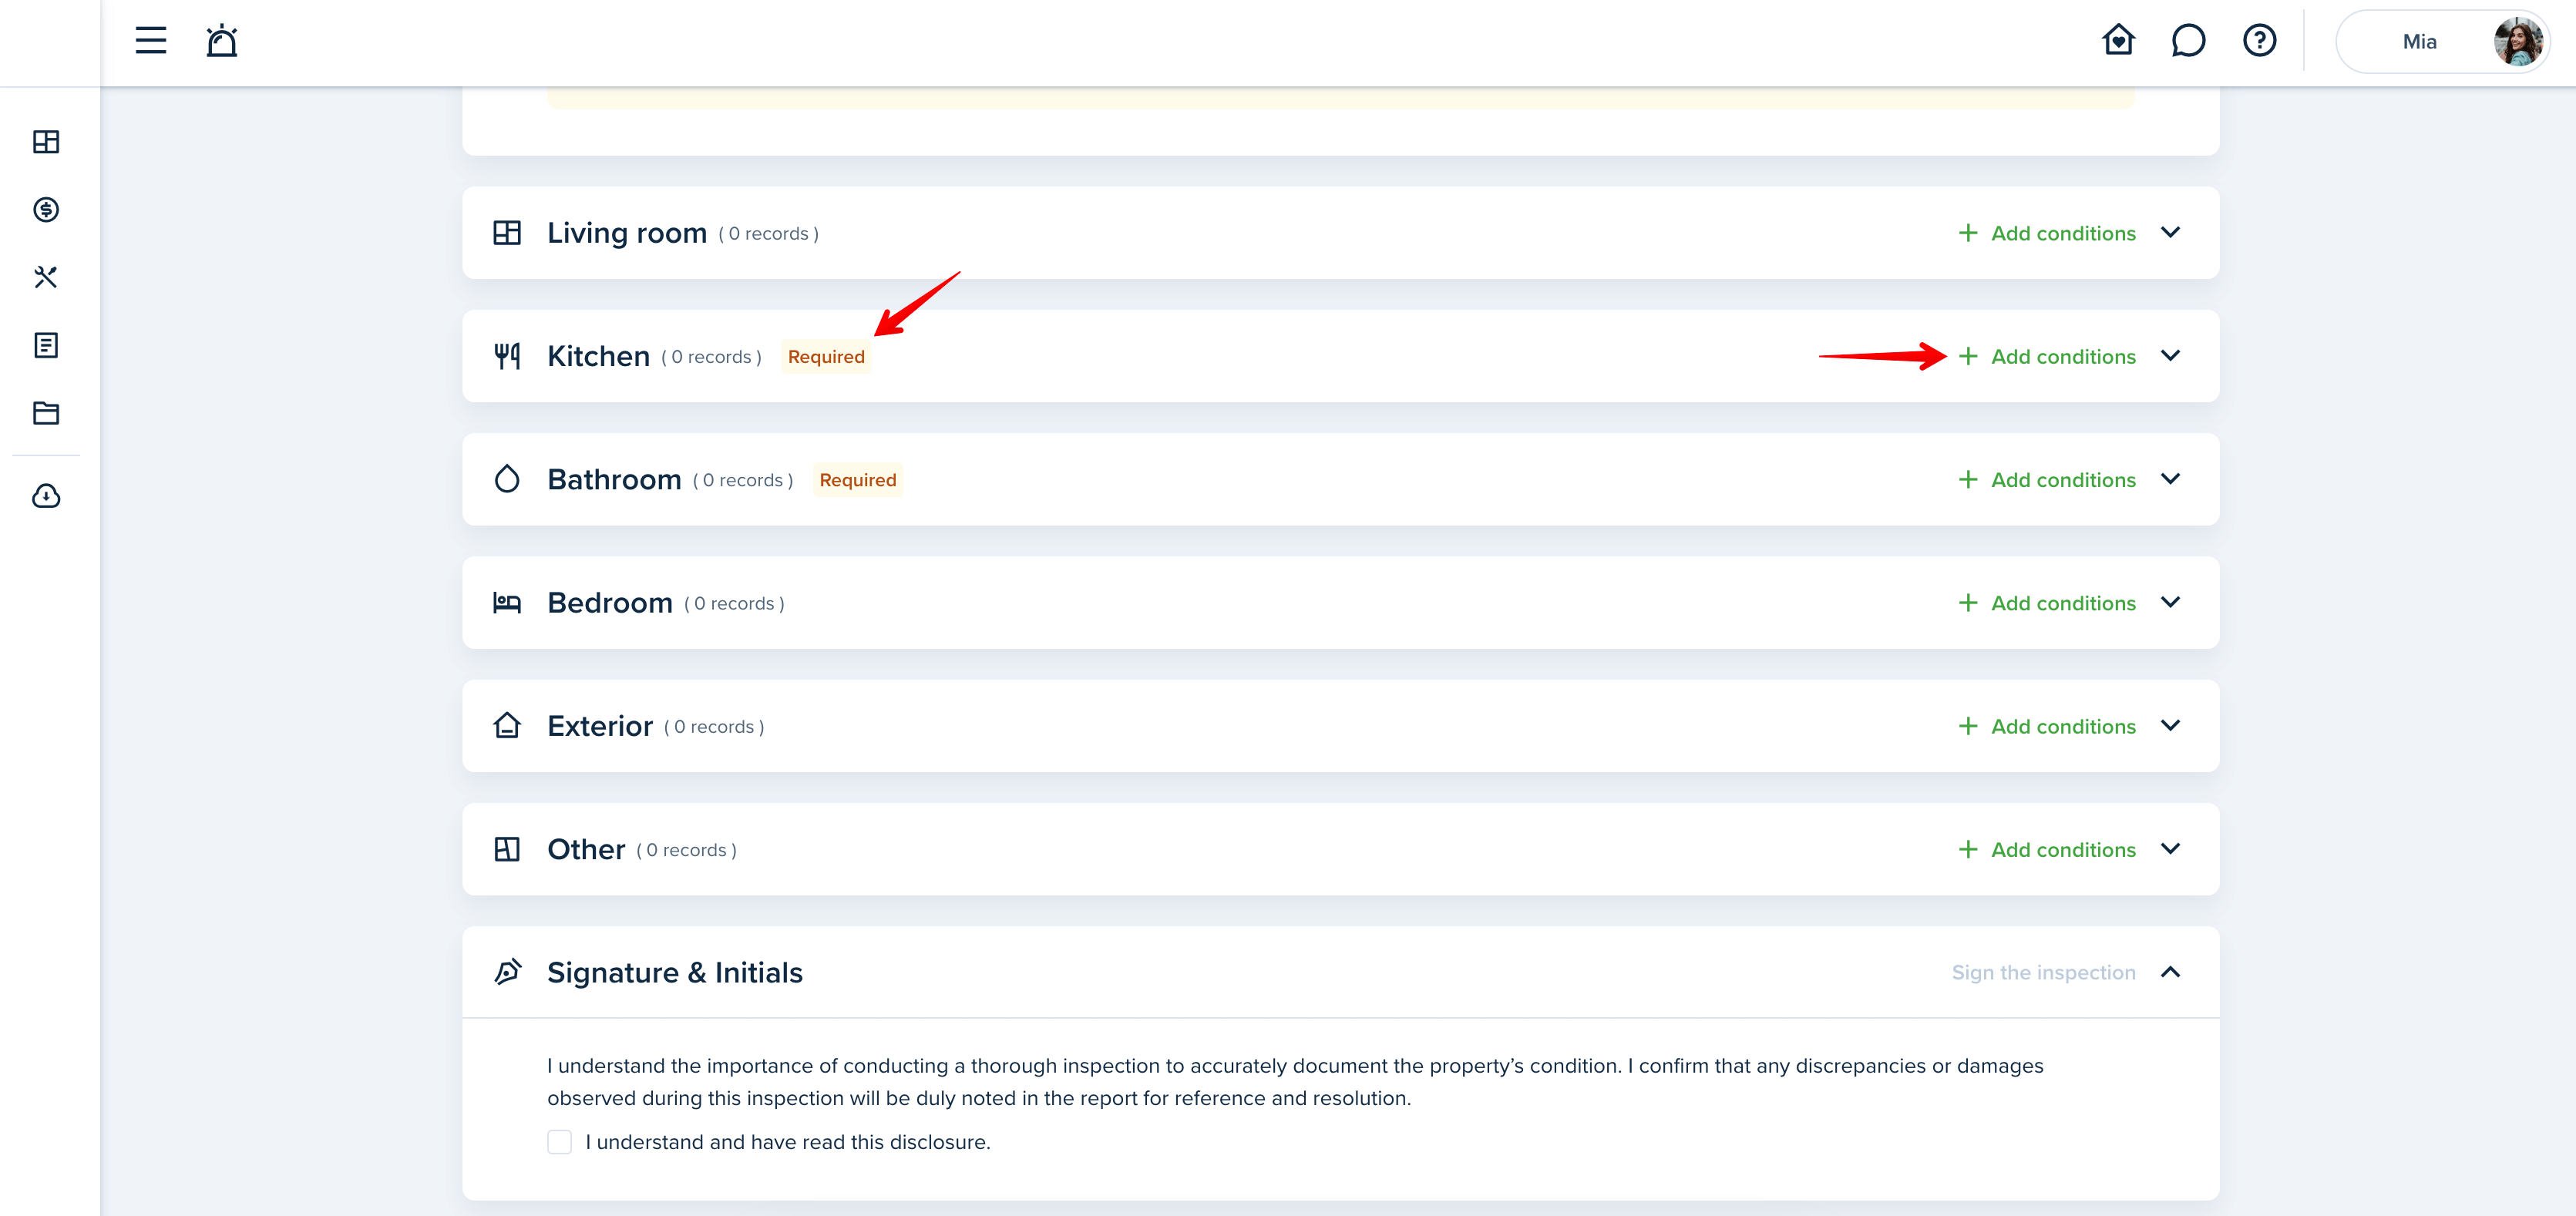This screenshot has height=1216, width=2576.
Task: Collapse the Signature & Initials section
Action: click(2170, 972)
